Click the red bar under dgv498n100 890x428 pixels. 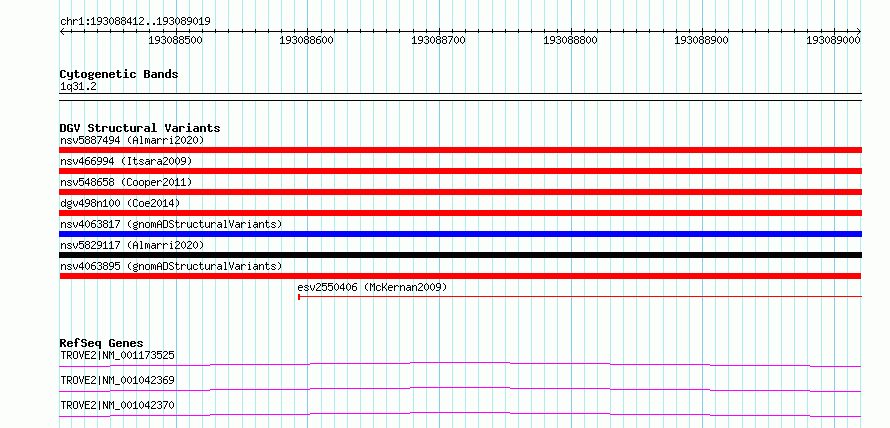pos(460,213)
